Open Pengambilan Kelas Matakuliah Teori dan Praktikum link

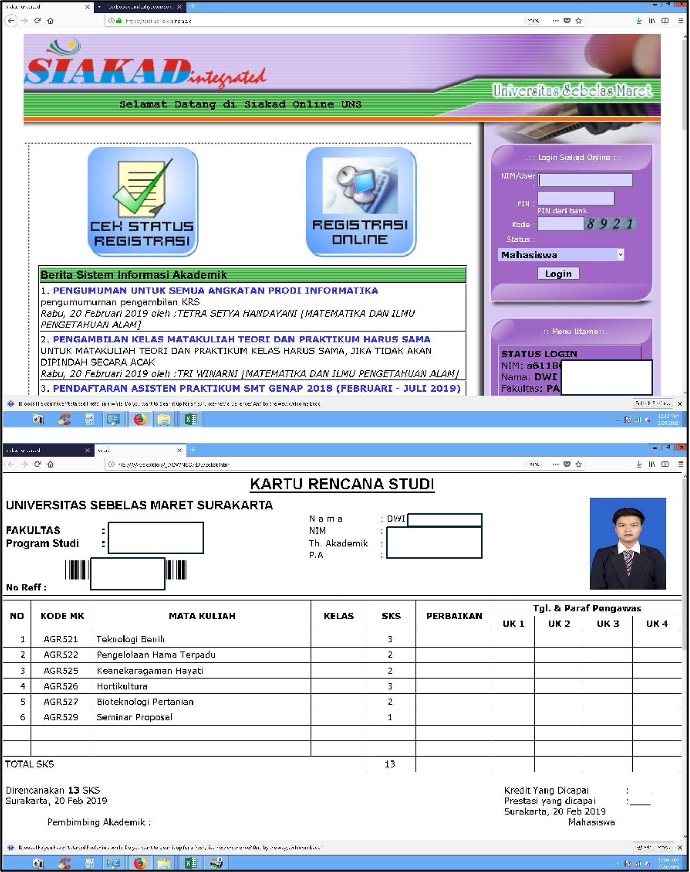tap(241, 339)
